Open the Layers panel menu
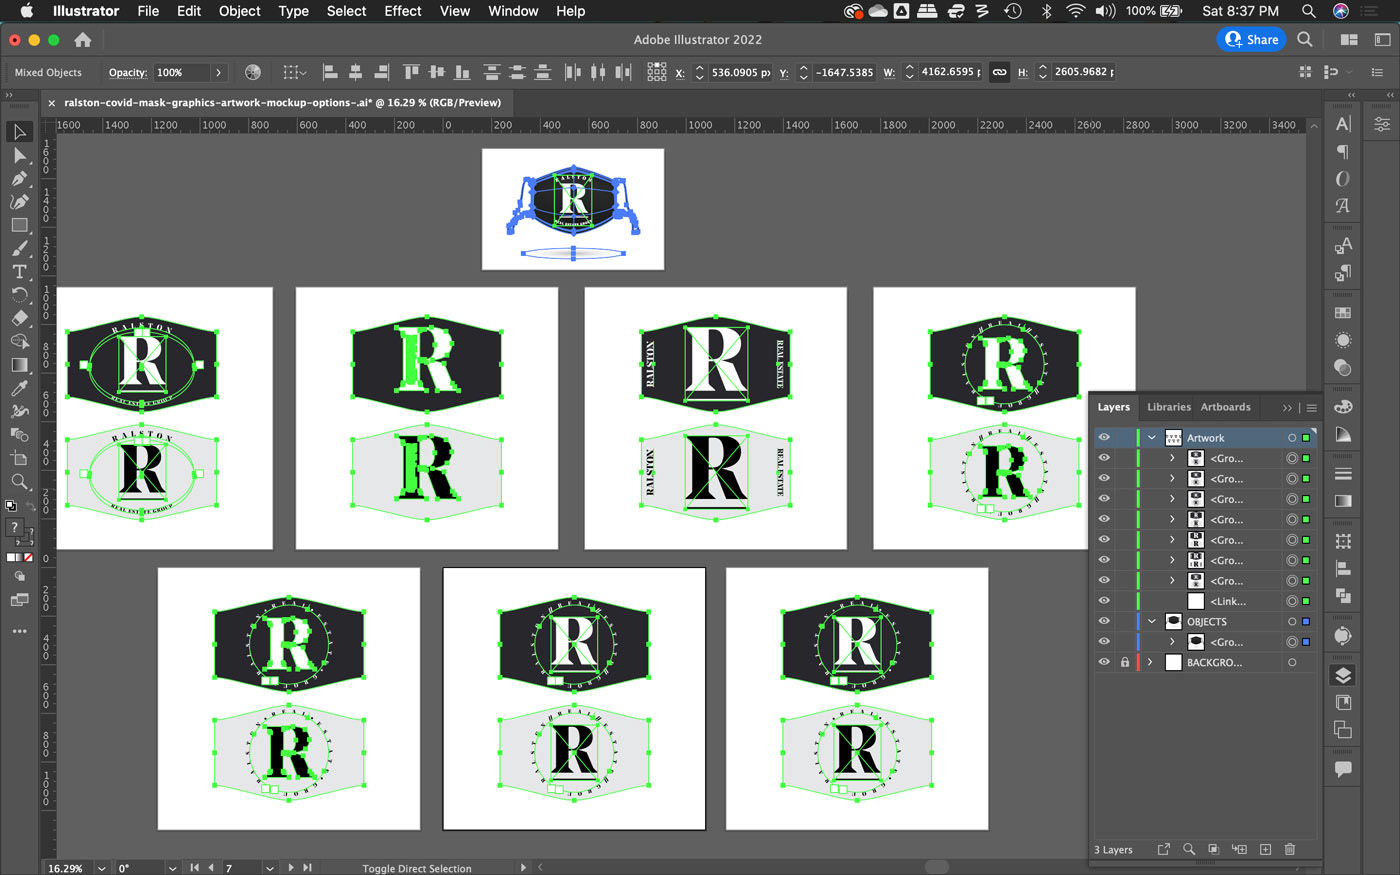The image size is (1400, 875). pos(1311,408)
